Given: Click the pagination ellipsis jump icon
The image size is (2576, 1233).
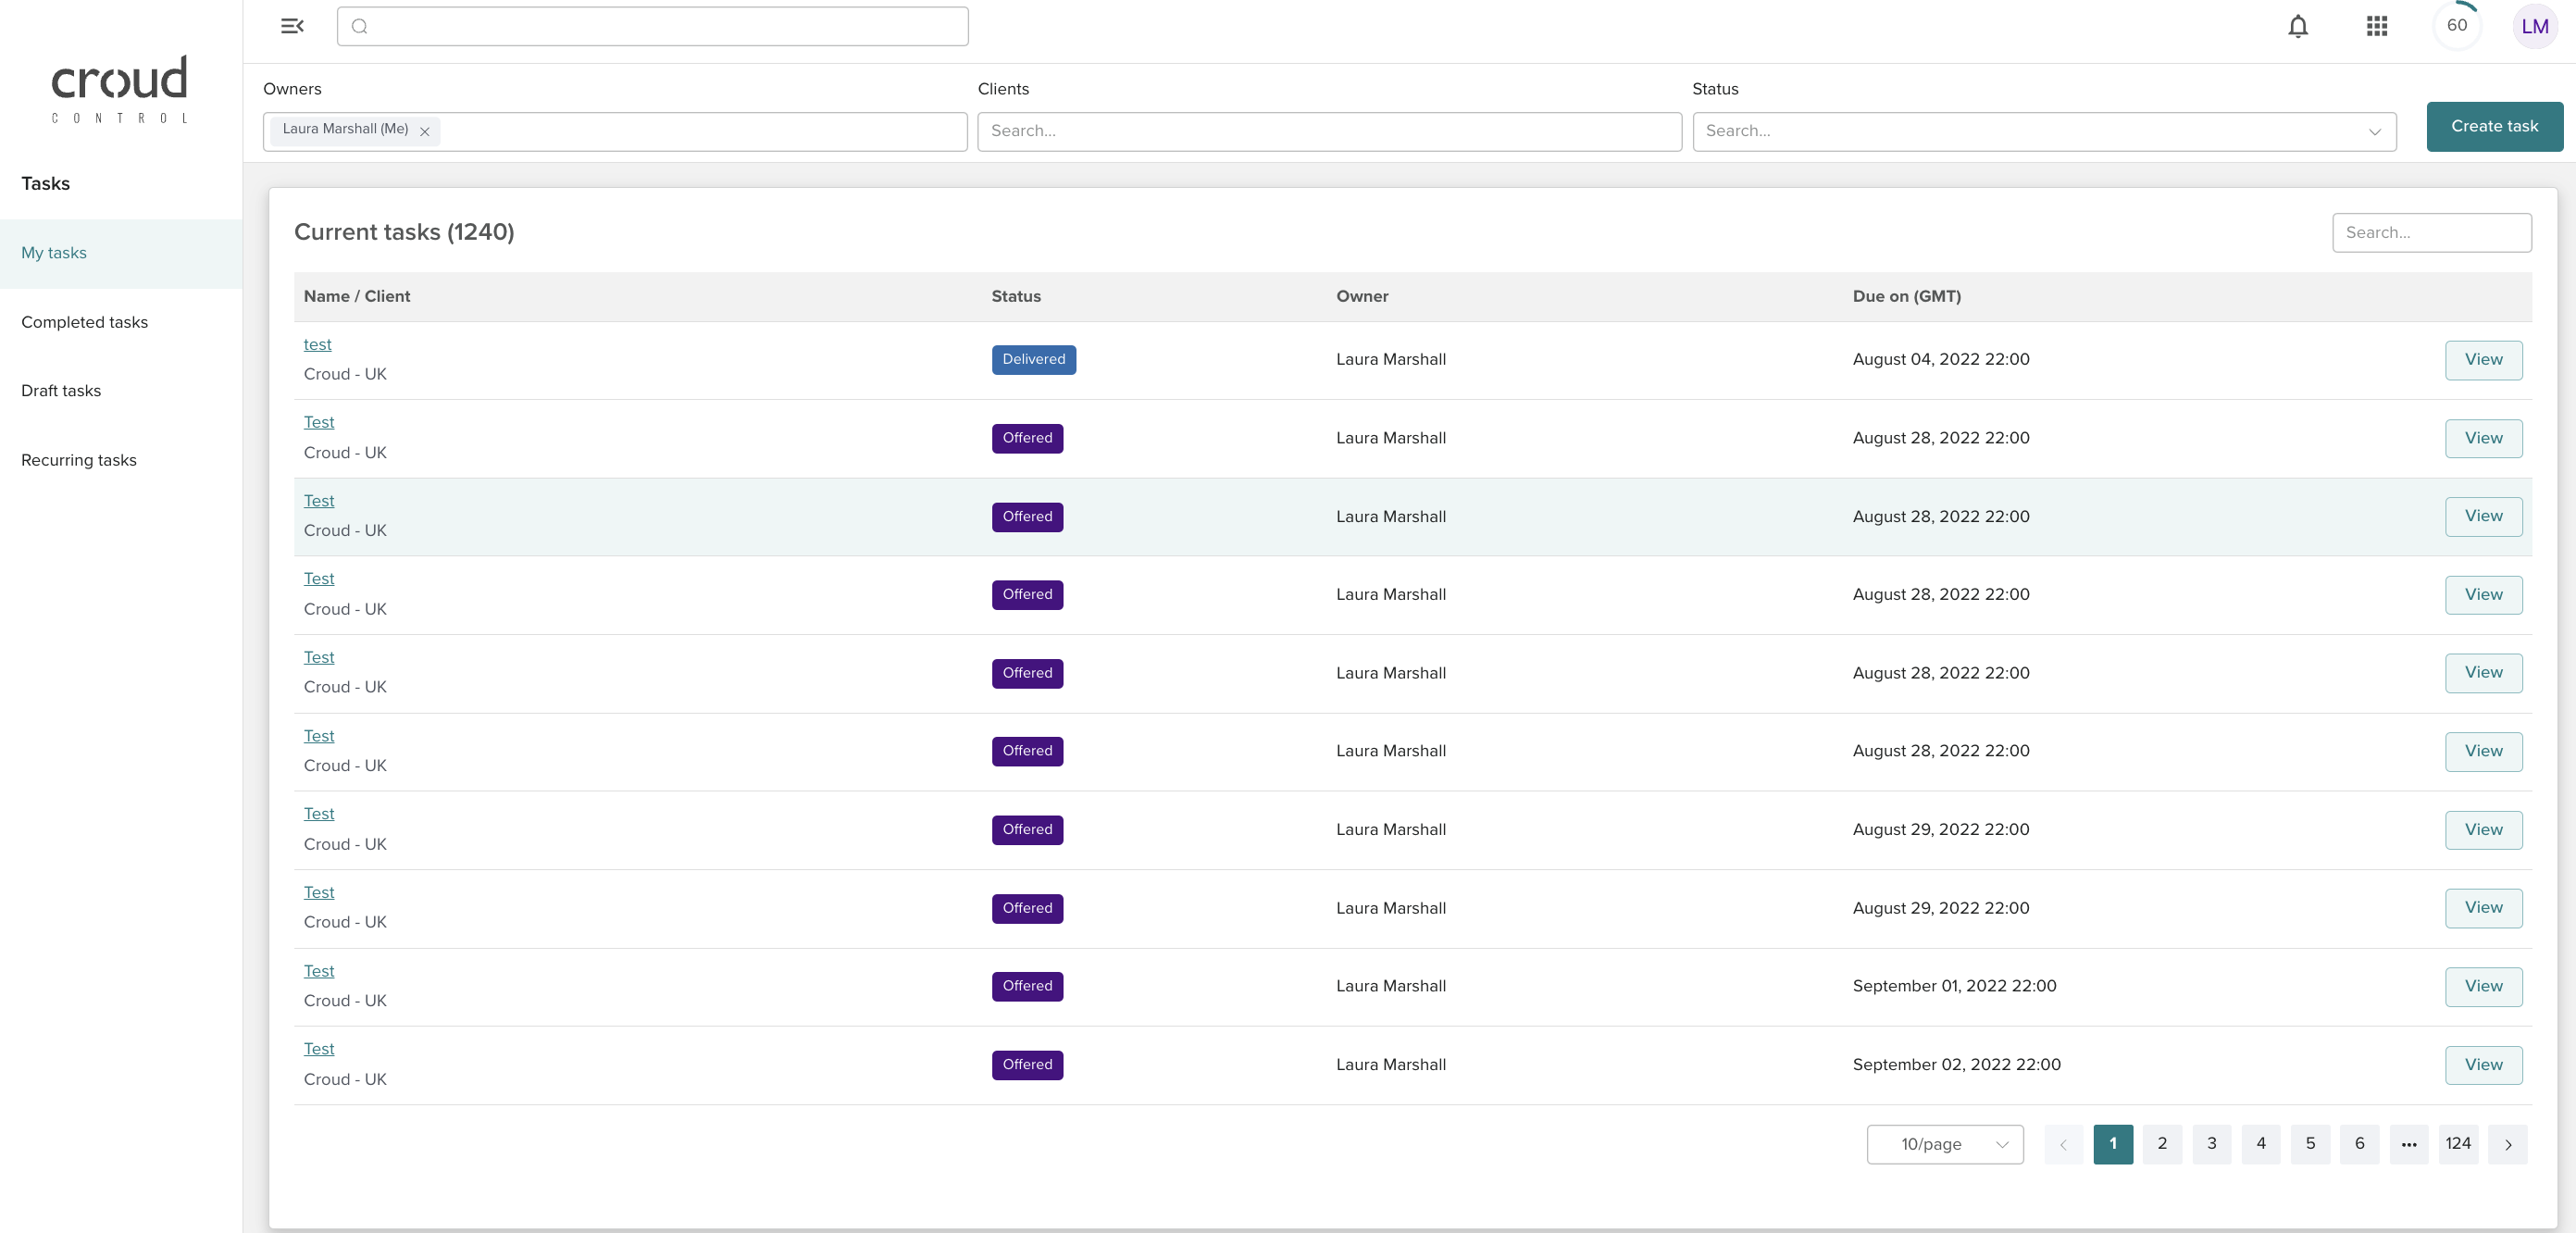Looking at the screenshot, I should coord(2408,1144).
